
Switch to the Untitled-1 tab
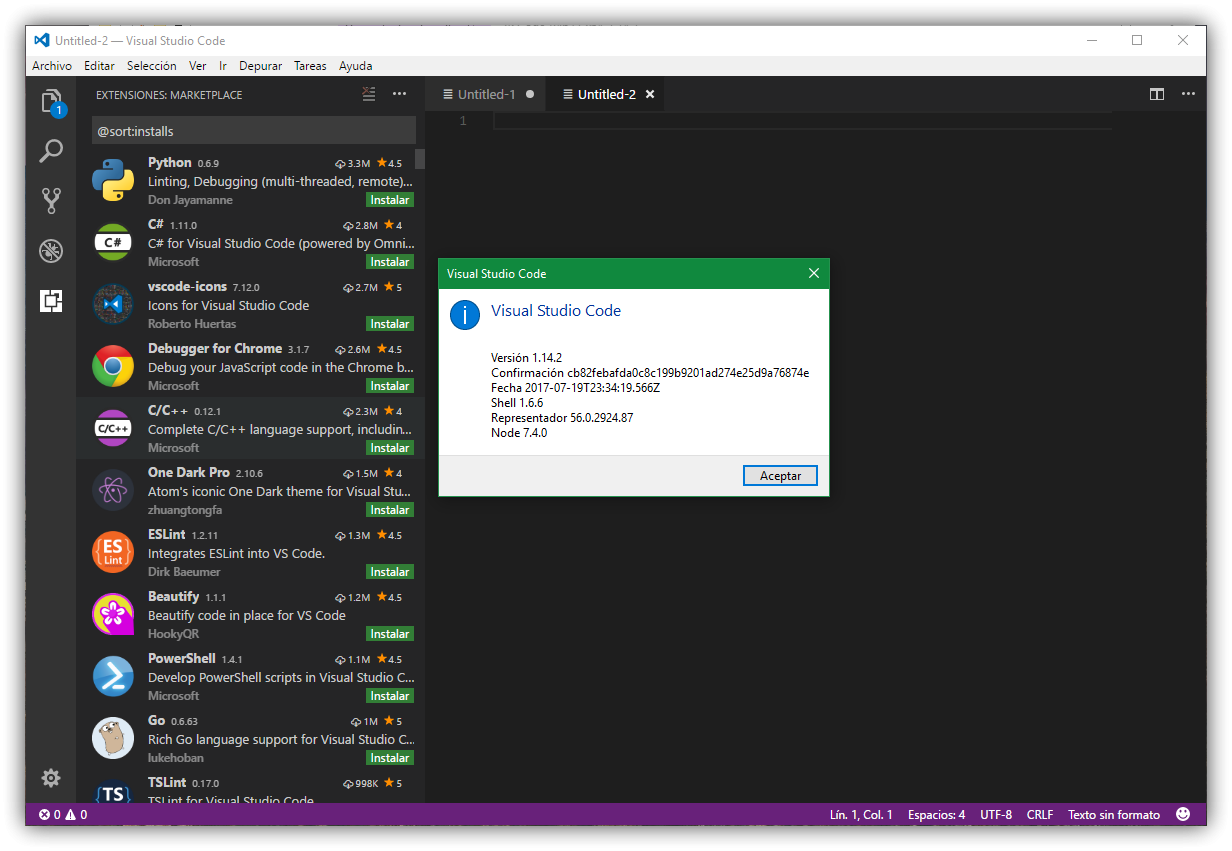[x=486, y=95]
